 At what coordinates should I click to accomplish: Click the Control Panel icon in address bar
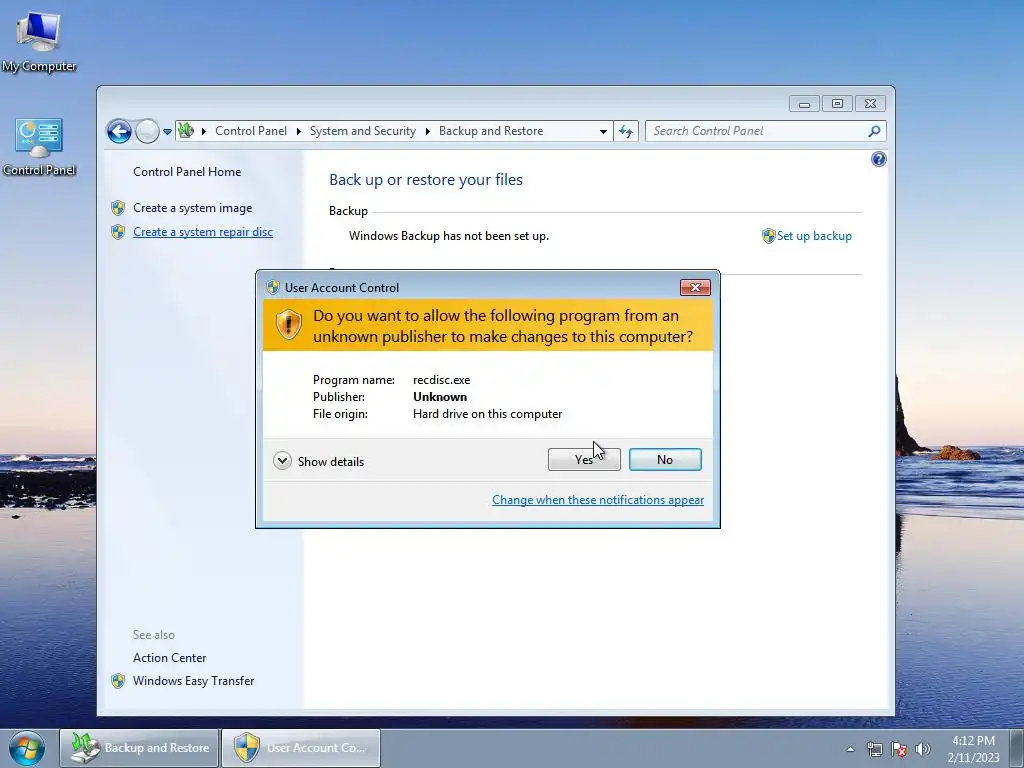pos(186,131)
